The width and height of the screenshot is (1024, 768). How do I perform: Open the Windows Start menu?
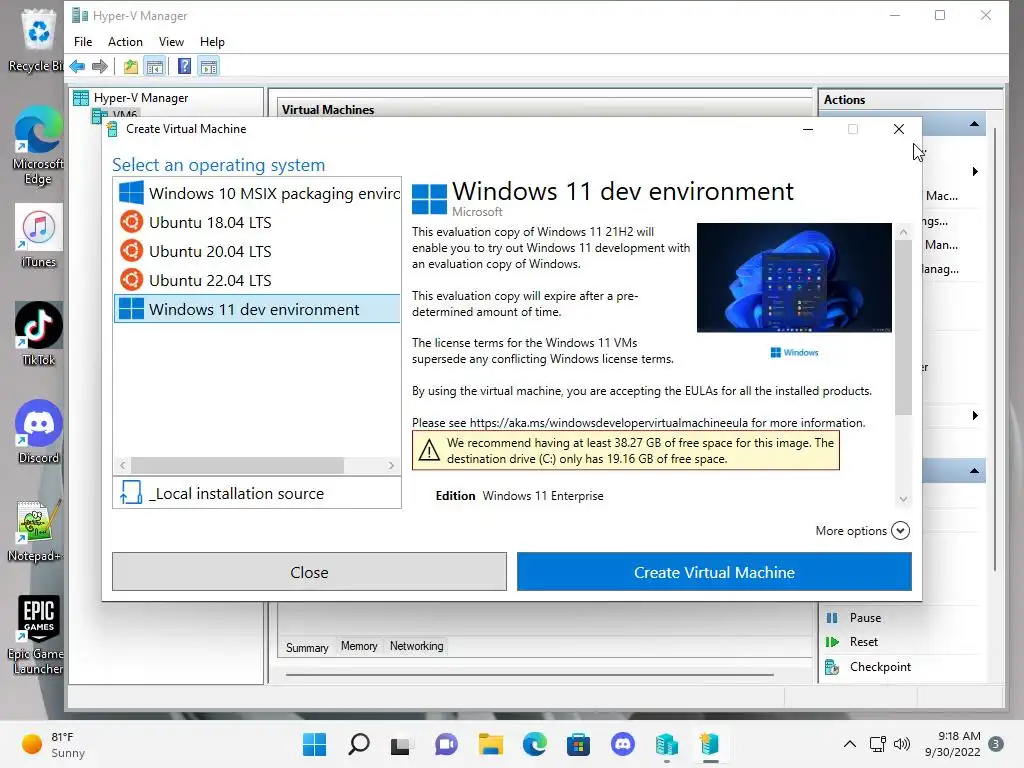coord(314,744)
